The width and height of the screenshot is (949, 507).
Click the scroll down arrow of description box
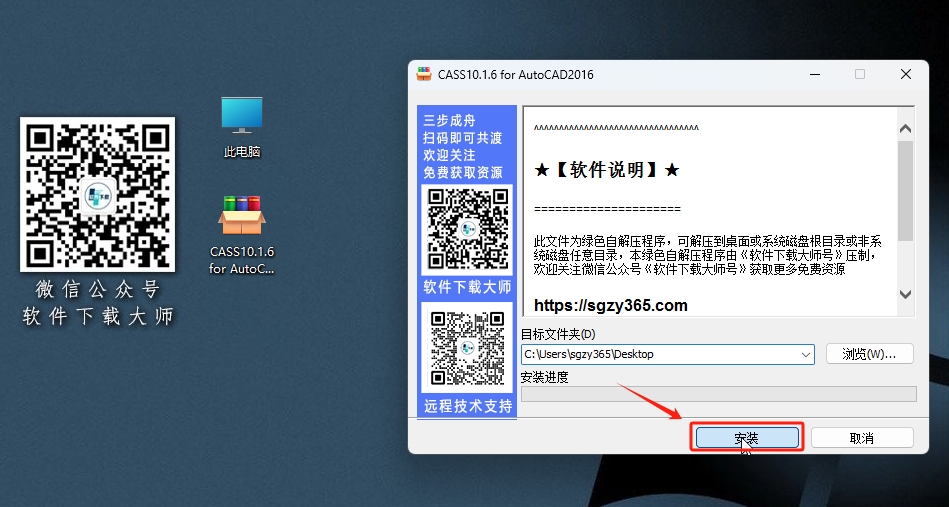[x=905, y=295]
